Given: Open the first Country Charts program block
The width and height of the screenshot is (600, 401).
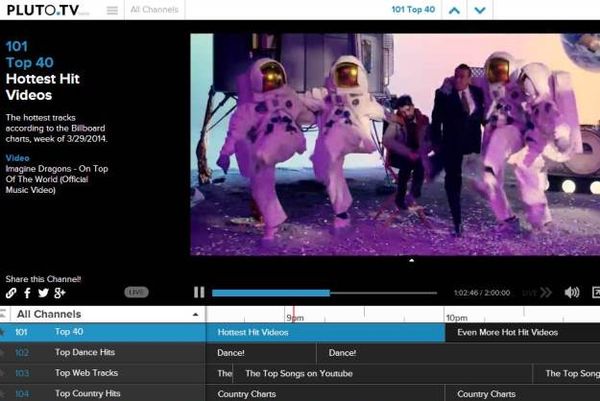Looking at the screenshot, I should (325, 393).
